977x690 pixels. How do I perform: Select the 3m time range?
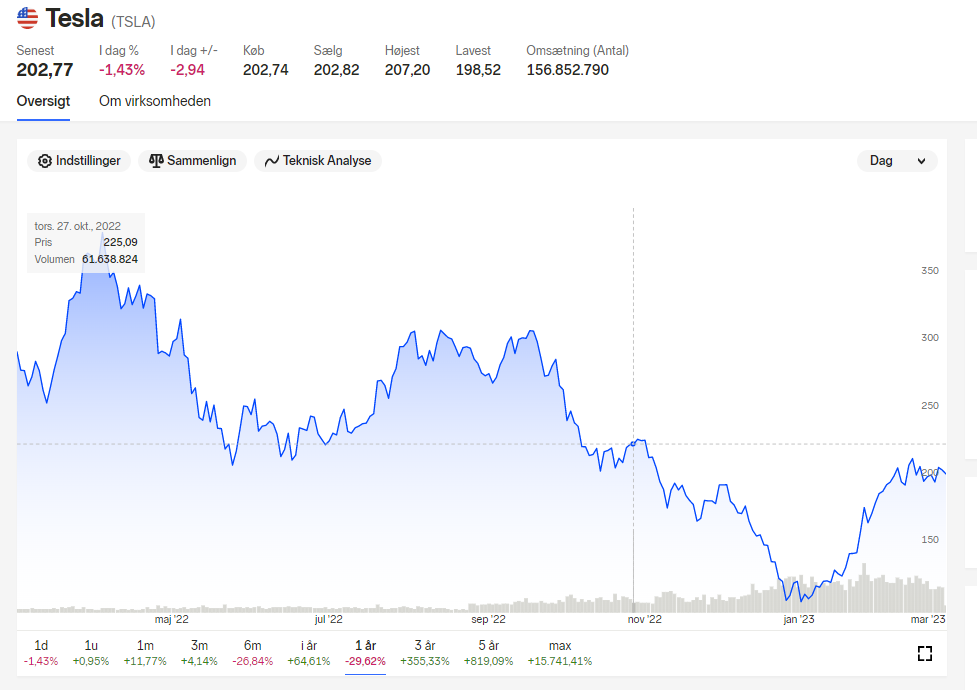[199, 653]
